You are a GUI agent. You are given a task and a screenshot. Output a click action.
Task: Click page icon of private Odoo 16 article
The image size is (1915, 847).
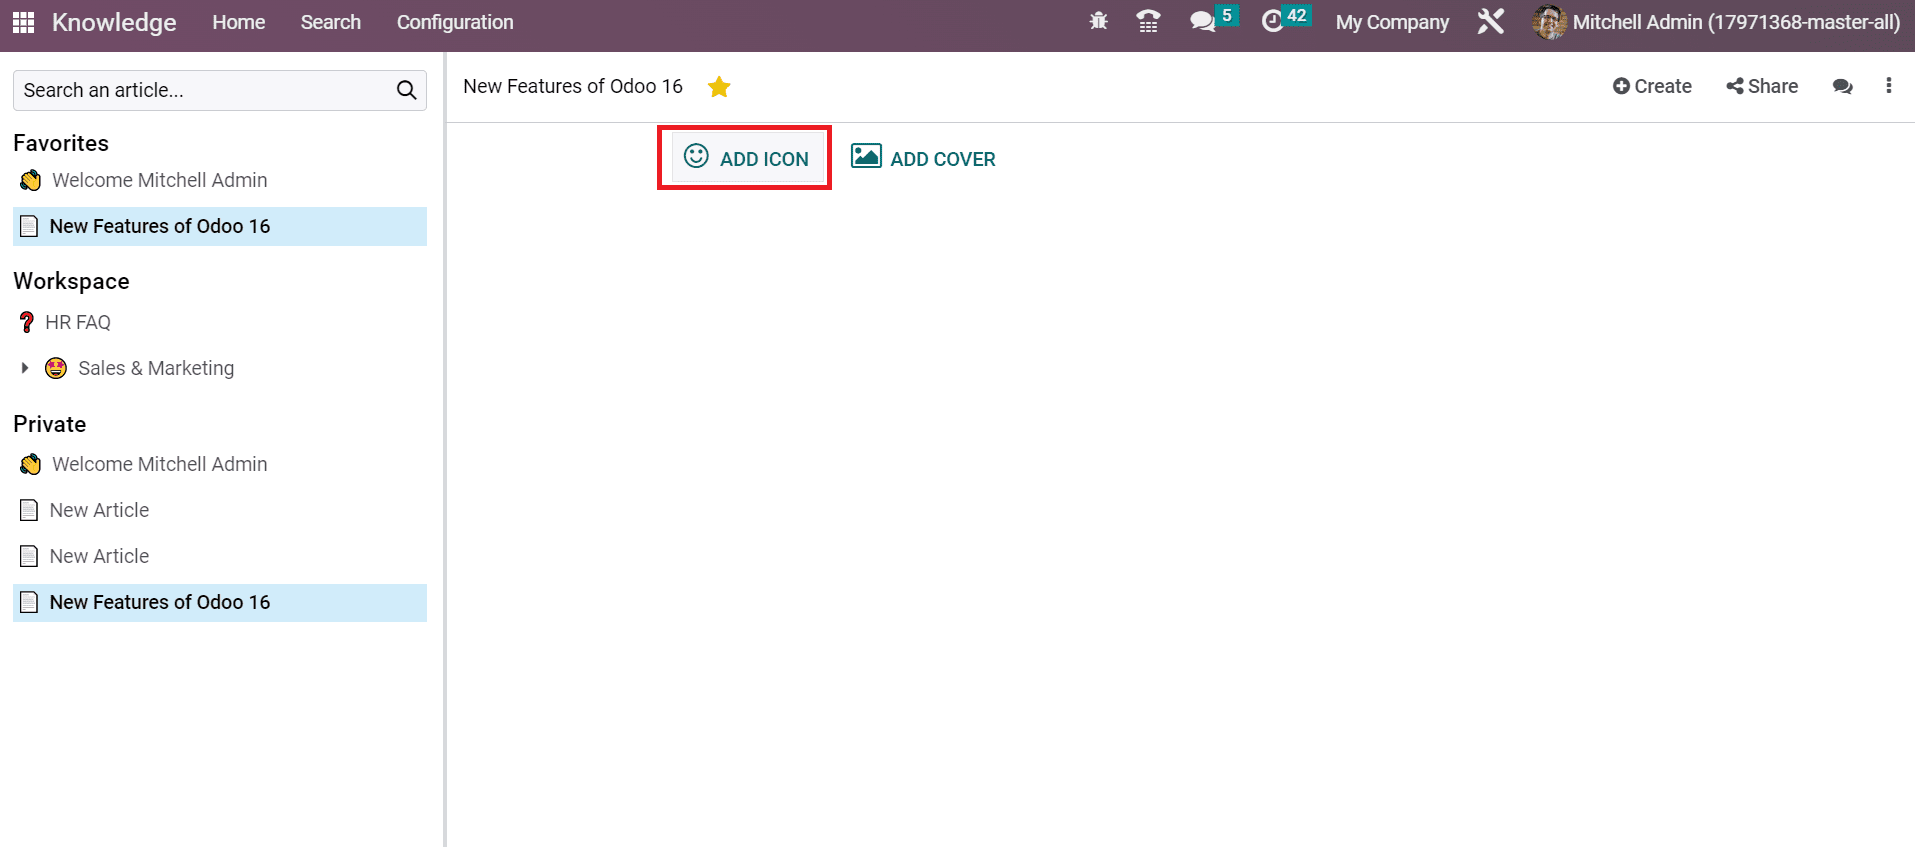coord(29,602)
